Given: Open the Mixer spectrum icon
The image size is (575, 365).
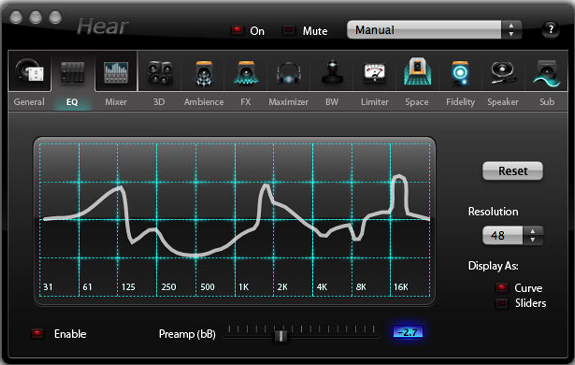Looking at the screenshot, I should tap(116, 72).
